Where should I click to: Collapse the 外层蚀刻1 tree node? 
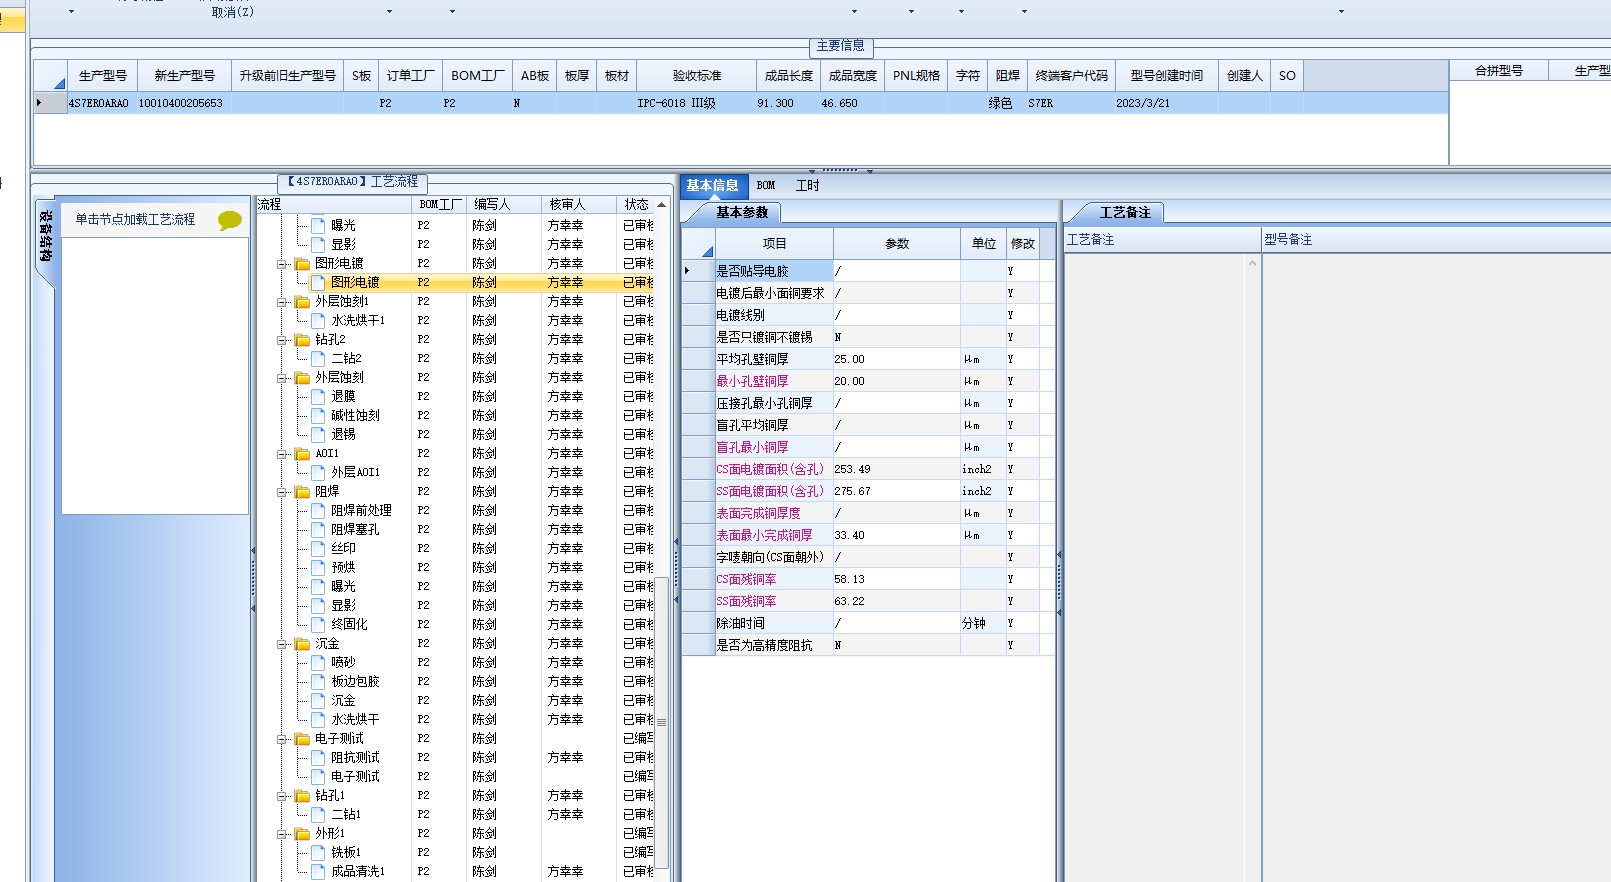click(x=282, y=303)
